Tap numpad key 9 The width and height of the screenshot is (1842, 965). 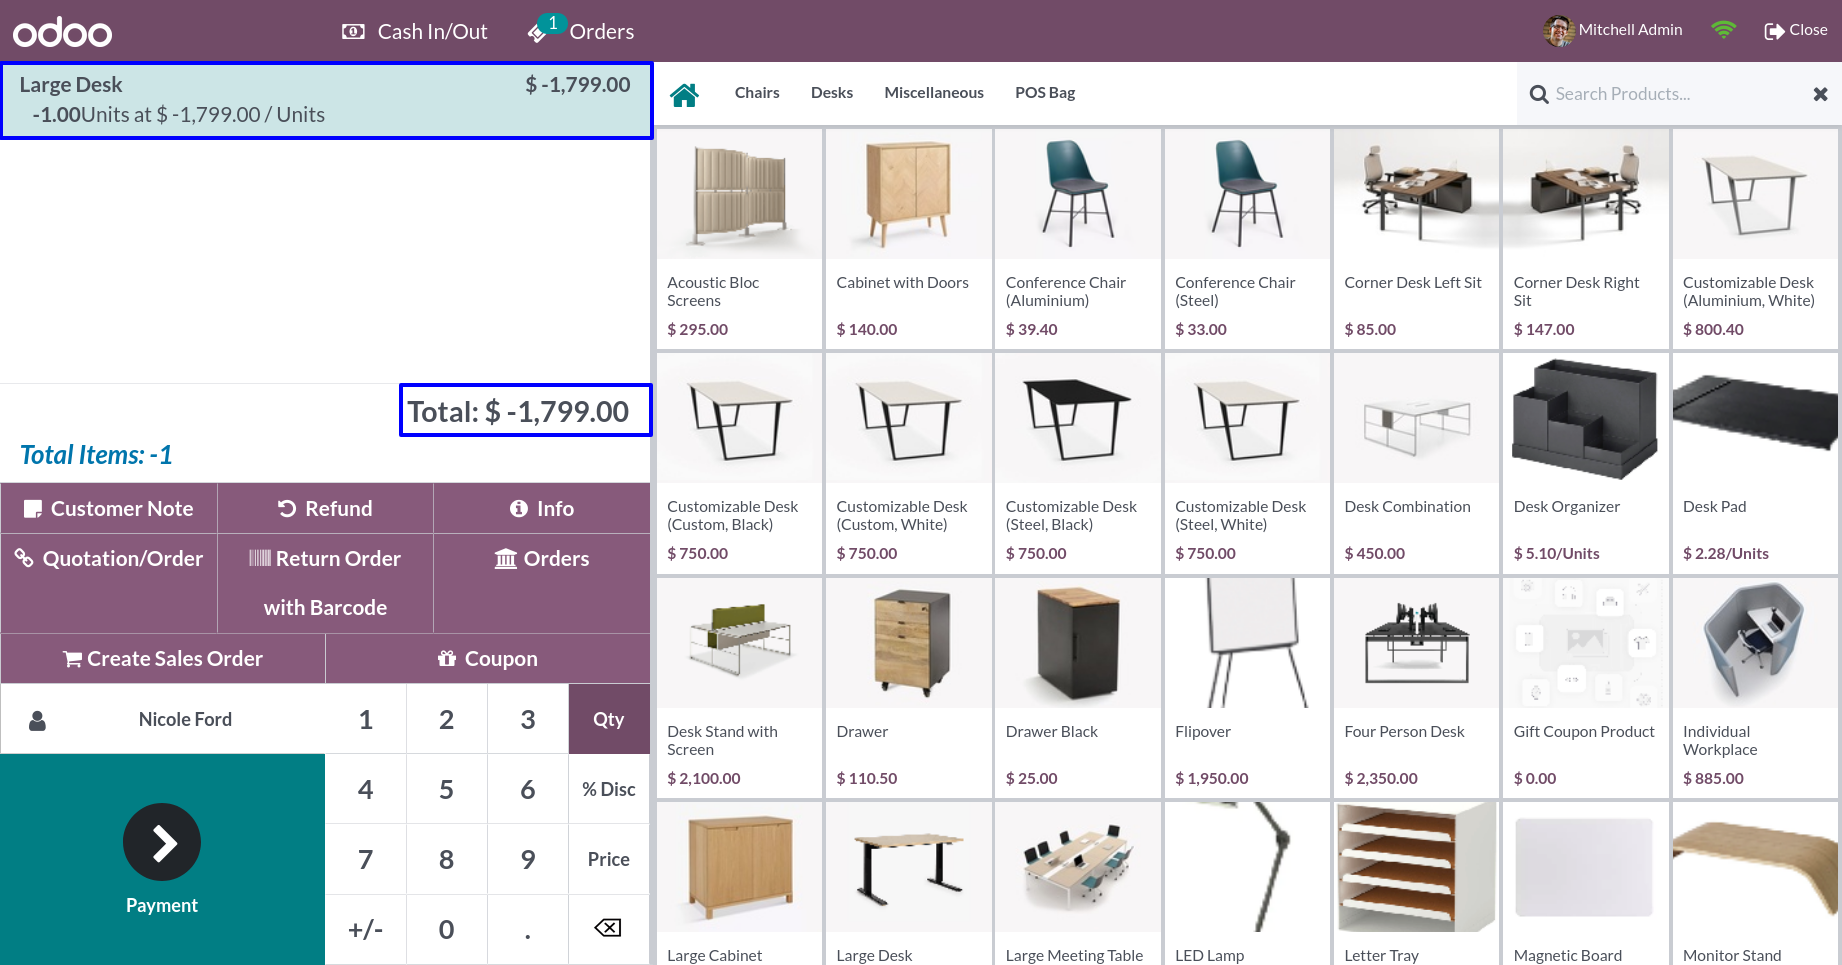(x=528, y=859)
